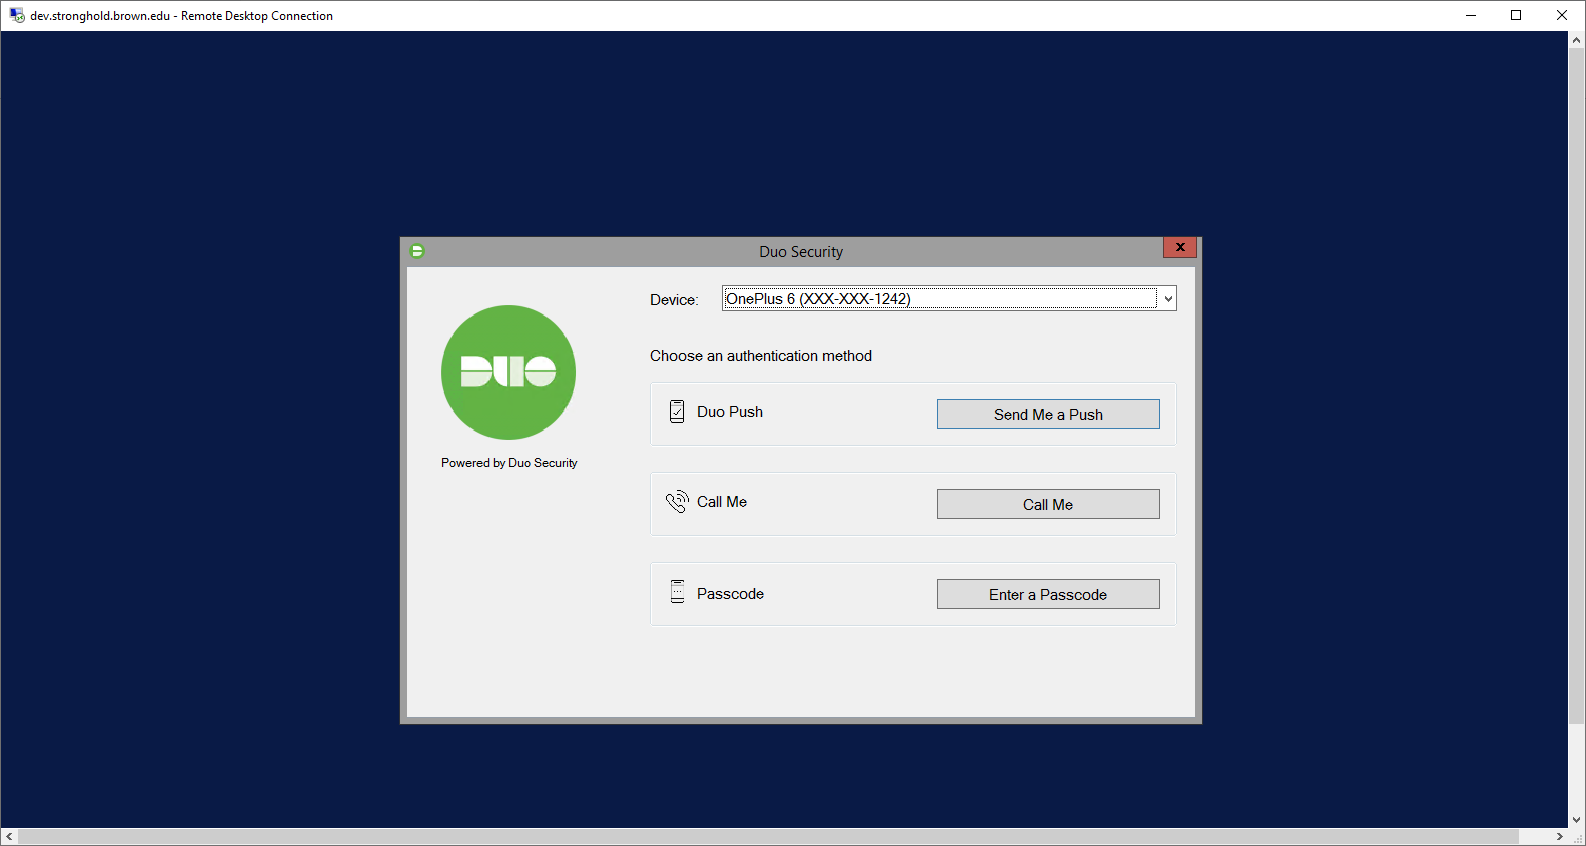Click the Passcode device icon

(677, 592)
